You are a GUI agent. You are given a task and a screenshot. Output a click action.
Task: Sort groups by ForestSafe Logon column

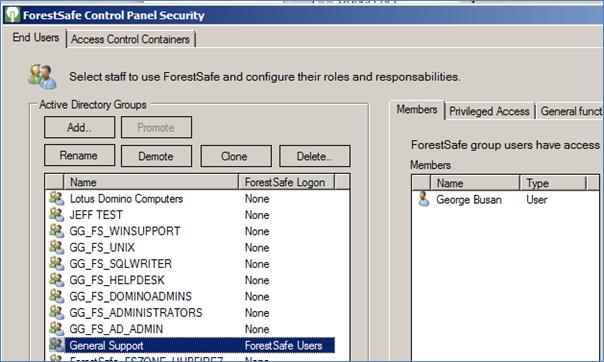pos(286,182)
